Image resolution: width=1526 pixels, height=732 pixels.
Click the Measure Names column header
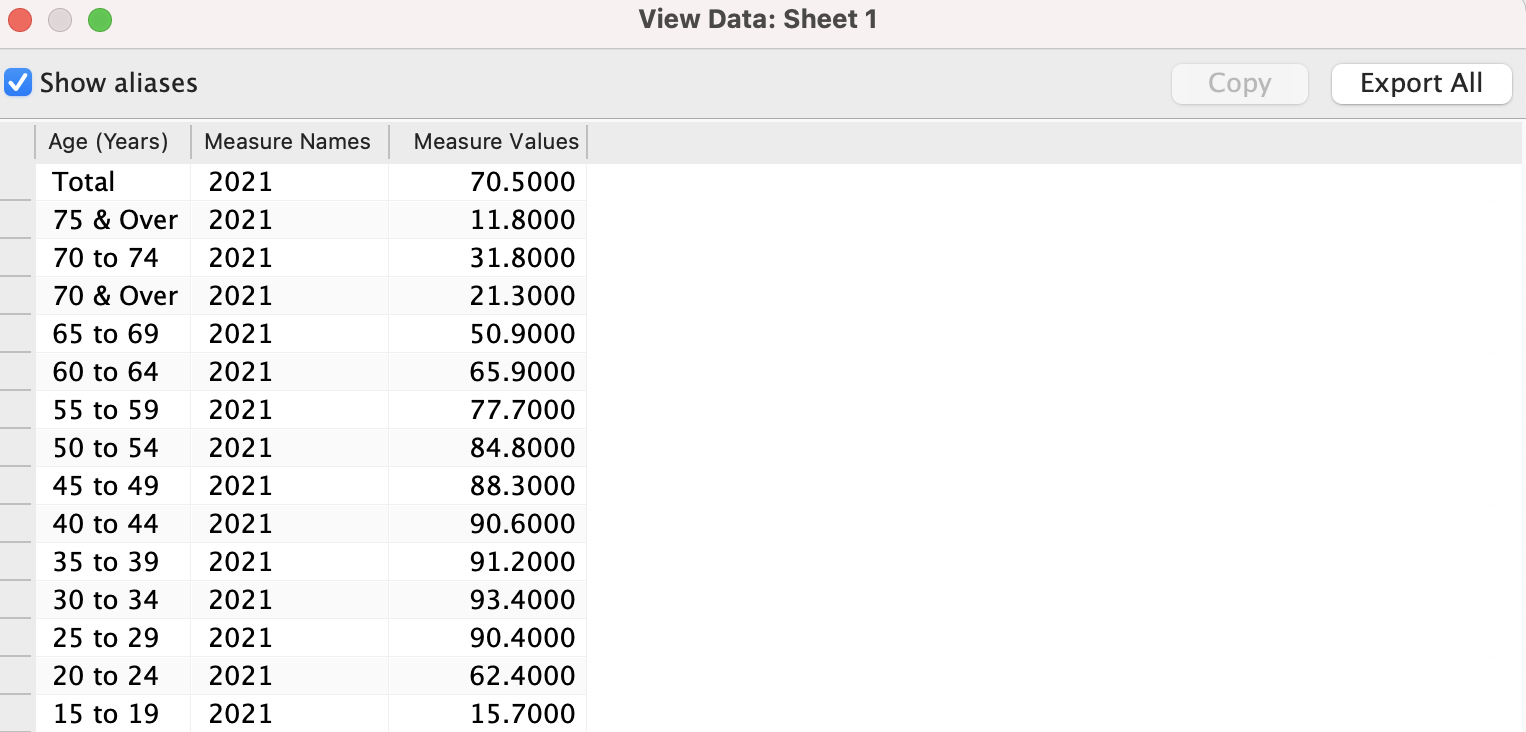287,142
